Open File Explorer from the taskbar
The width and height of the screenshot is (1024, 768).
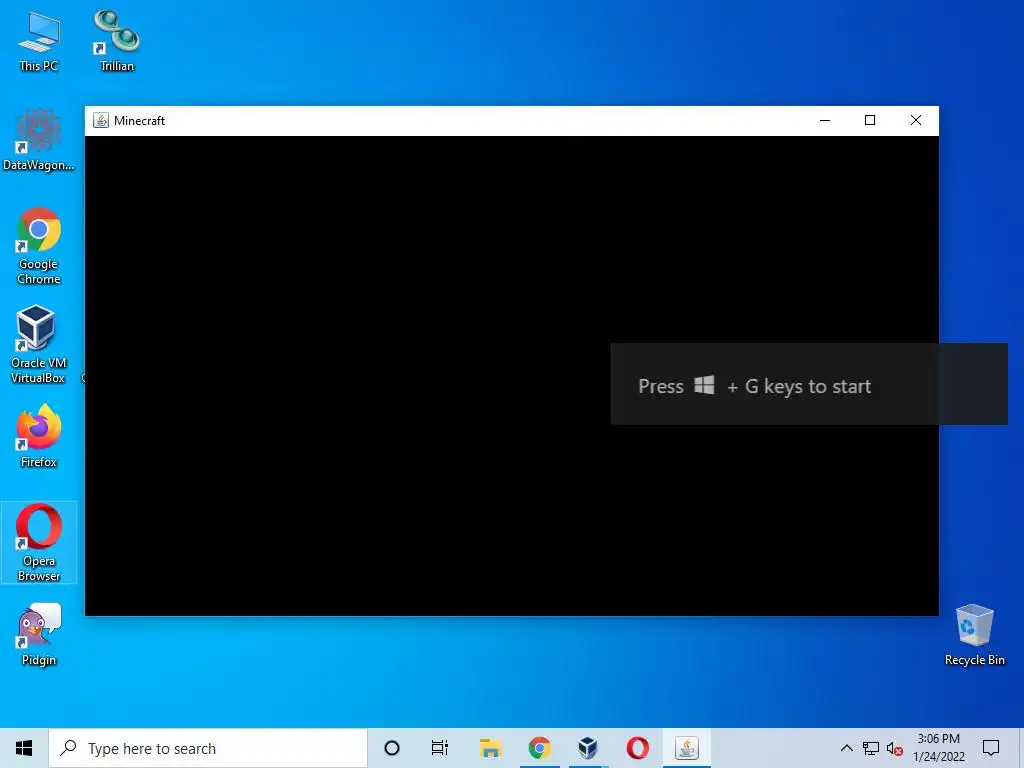tap(490, 748)
